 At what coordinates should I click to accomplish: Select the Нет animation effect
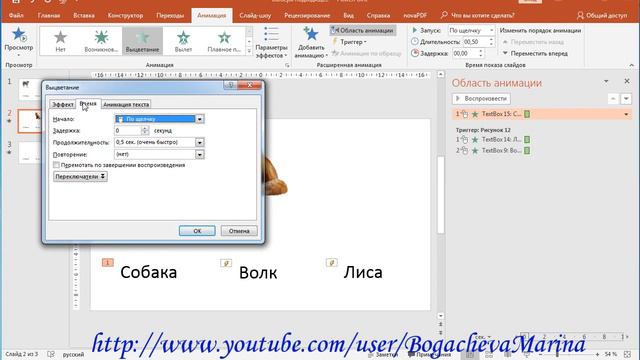60,41
